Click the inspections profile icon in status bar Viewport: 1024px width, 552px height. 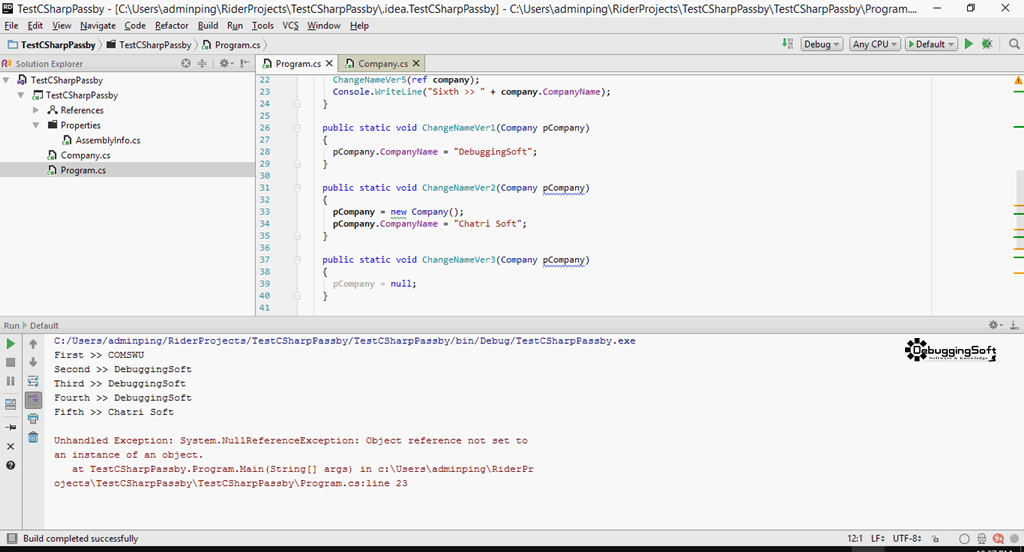[x=982, y=539]
